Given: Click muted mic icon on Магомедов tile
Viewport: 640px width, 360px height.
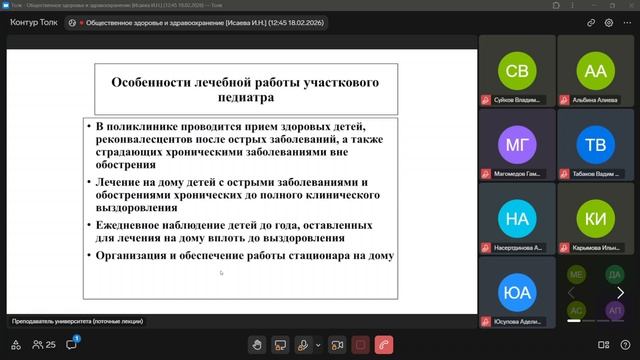Looking at the screenshot, I should click(486, 174).
